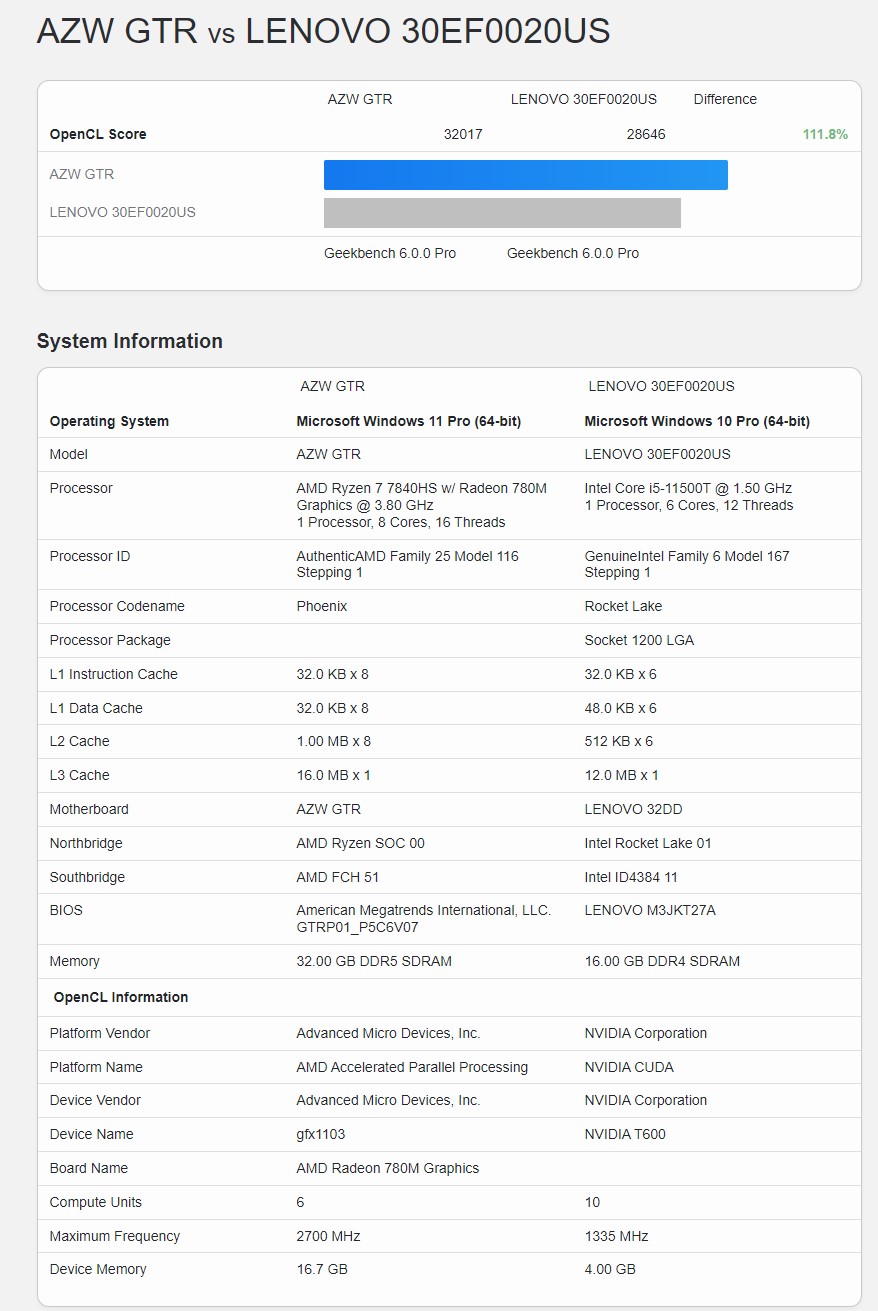
Task: Click the Intel Core i5-11500T processor entry
Action: pos(688,488)
